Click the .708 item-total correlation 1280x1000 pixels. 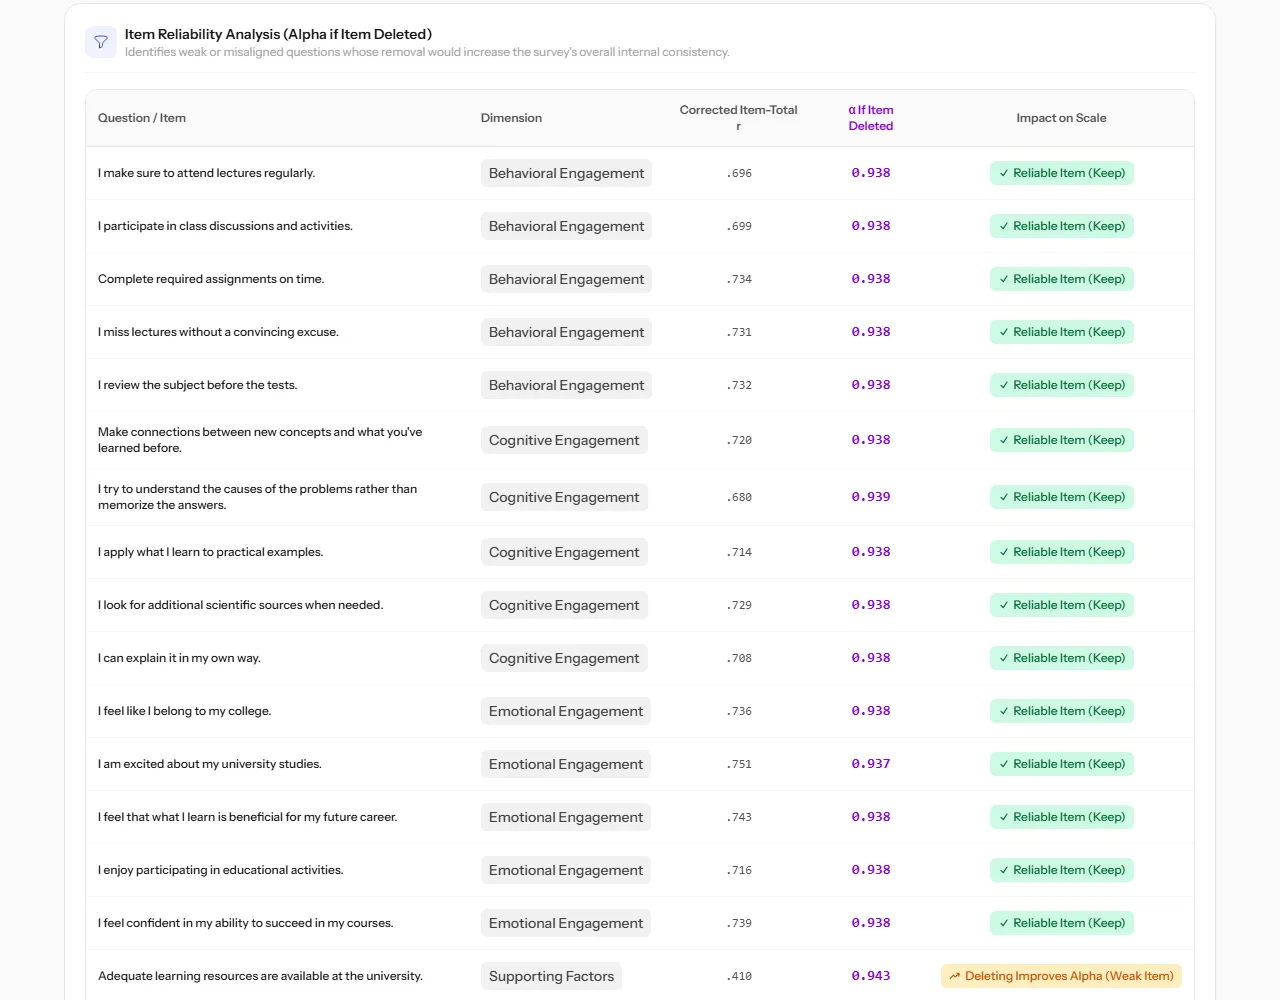coord(739,658)
